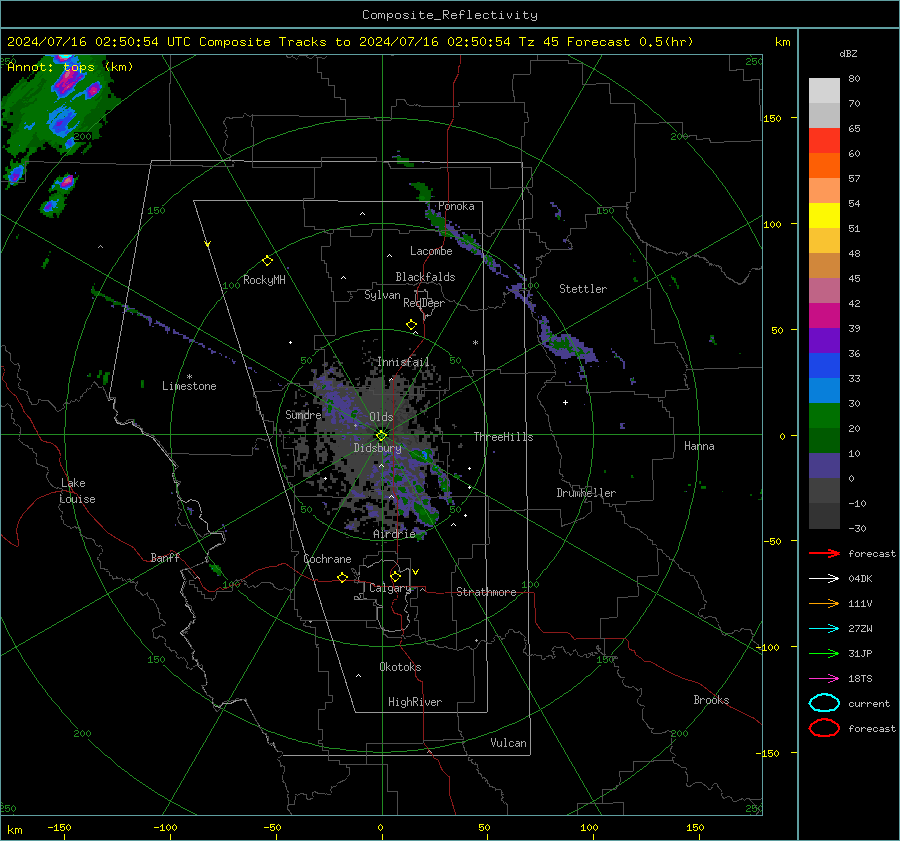Click the orange 111V arrow icon

click(824, 603)
